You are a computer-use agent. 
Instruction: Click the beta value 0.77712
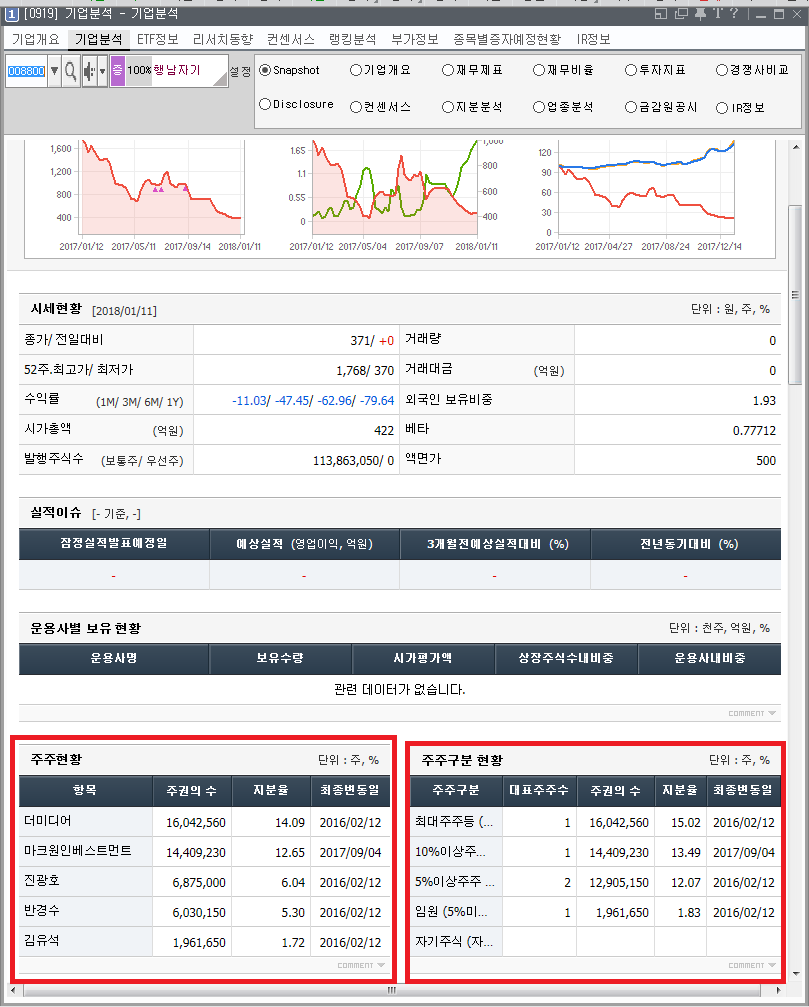(x=754, y=430)
